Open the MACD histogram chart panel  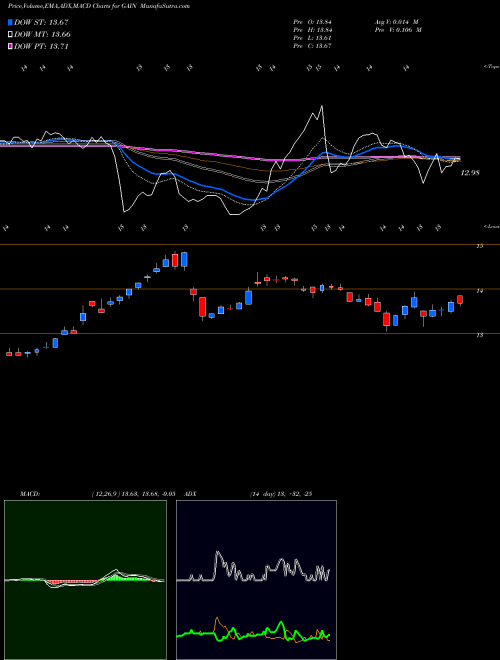(x=85, y=580)
